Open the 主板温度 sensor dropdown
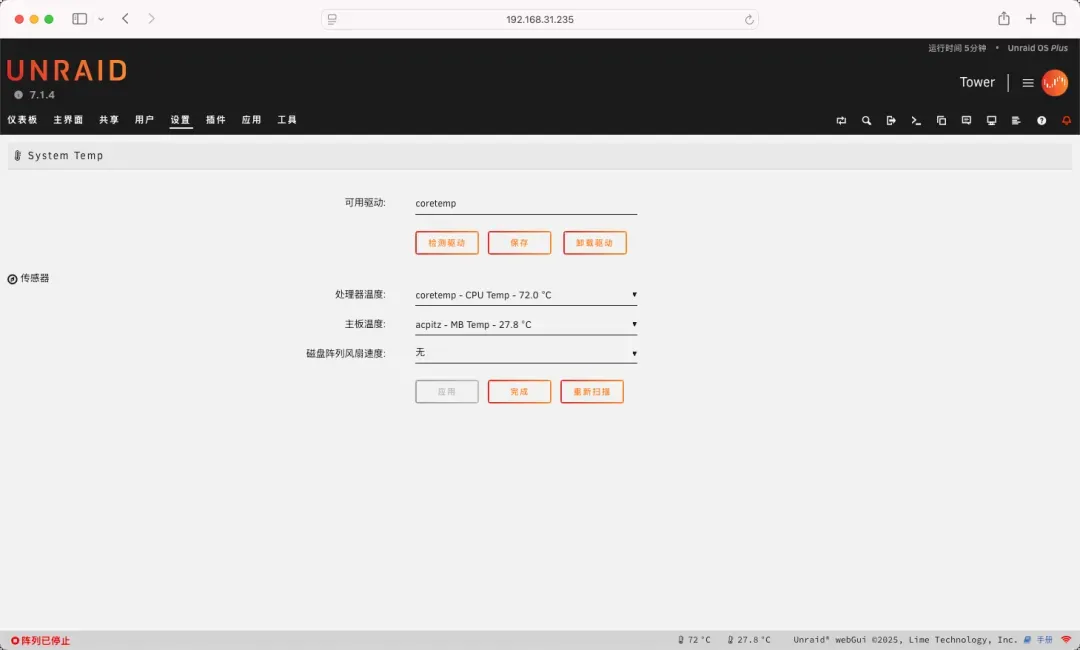 point(525,324)
